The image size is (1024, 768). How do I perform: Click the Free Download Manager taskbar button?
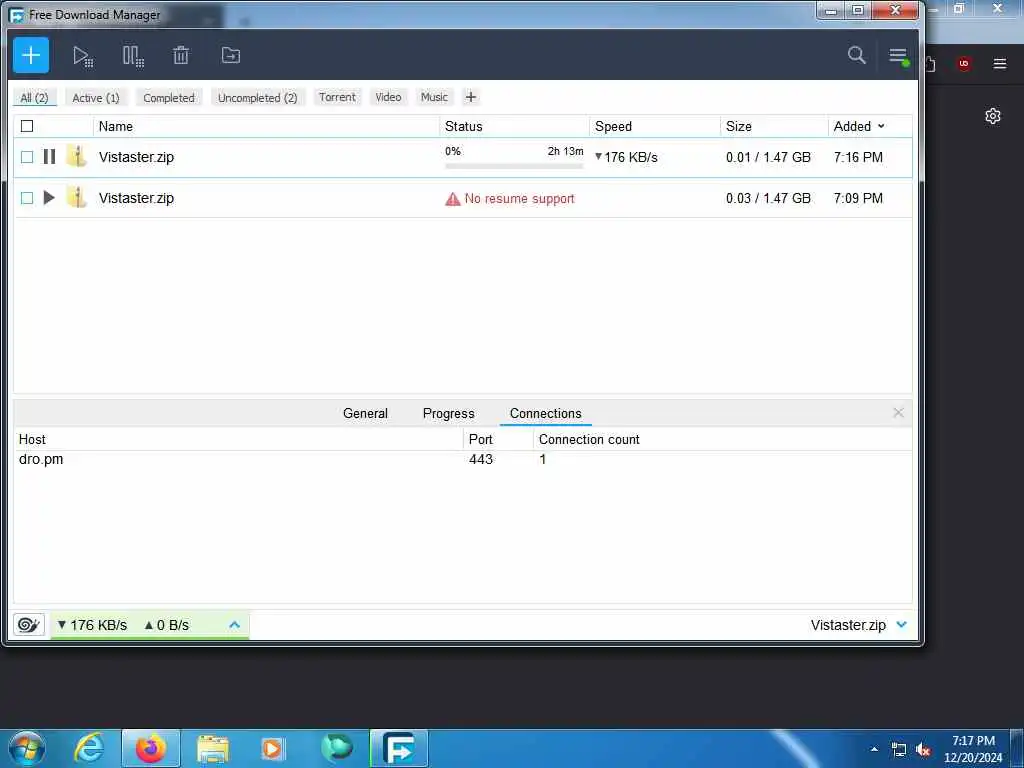(399, 748)
